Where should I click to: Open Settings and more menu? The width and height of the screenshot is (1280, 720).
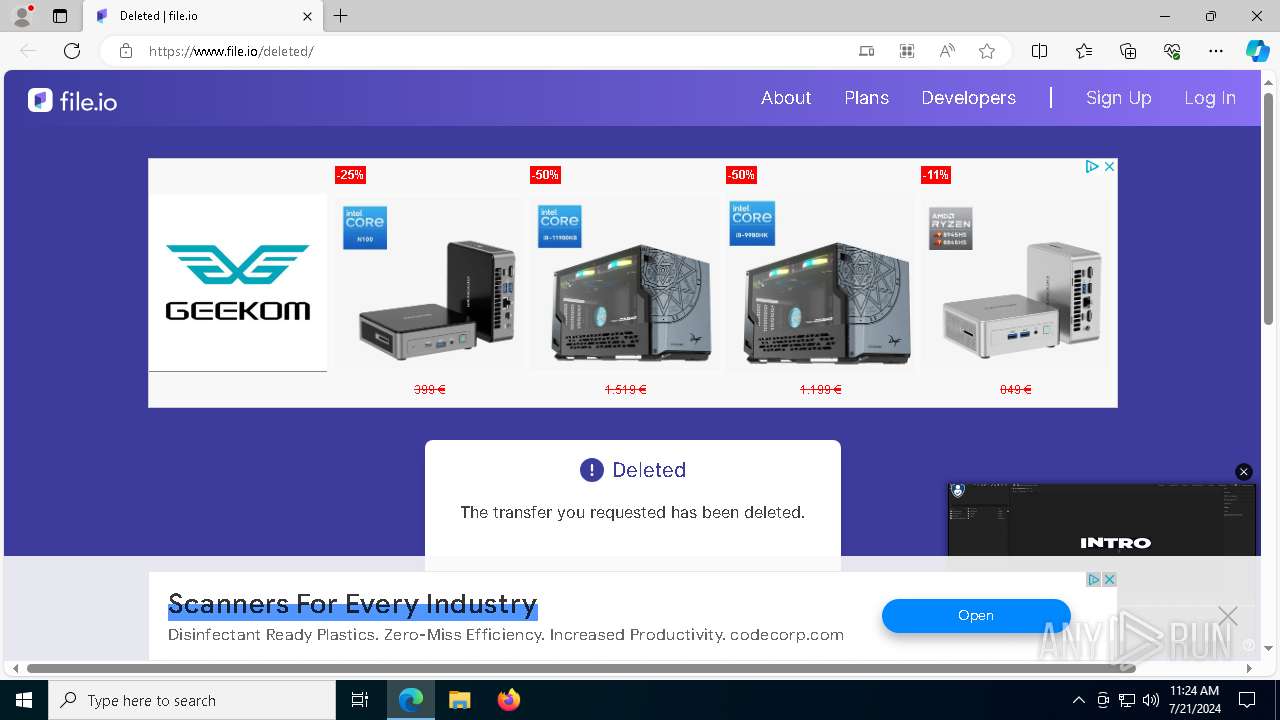click(x=1216, y=51)
